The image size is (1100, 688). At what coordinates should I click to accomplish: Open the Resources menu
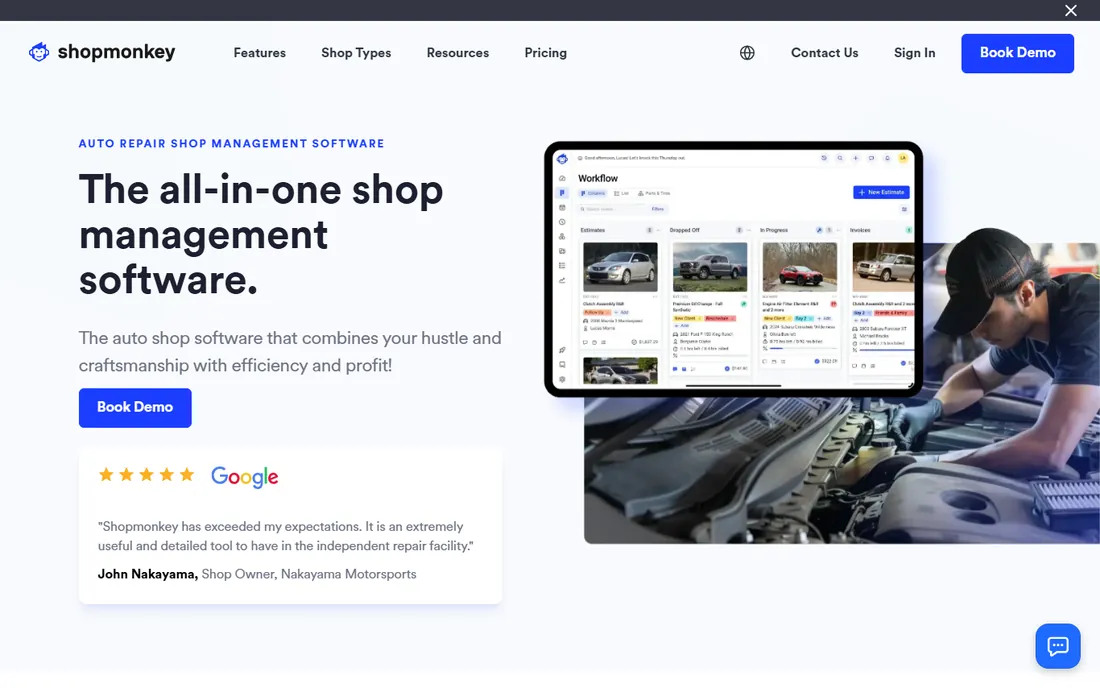(x=457, y=53)
